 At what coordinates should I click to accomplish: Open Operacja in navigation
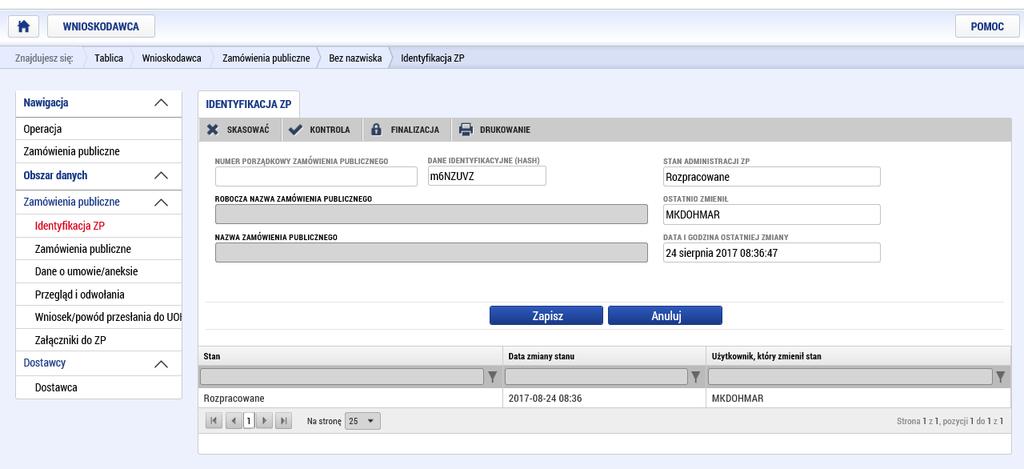99,129
